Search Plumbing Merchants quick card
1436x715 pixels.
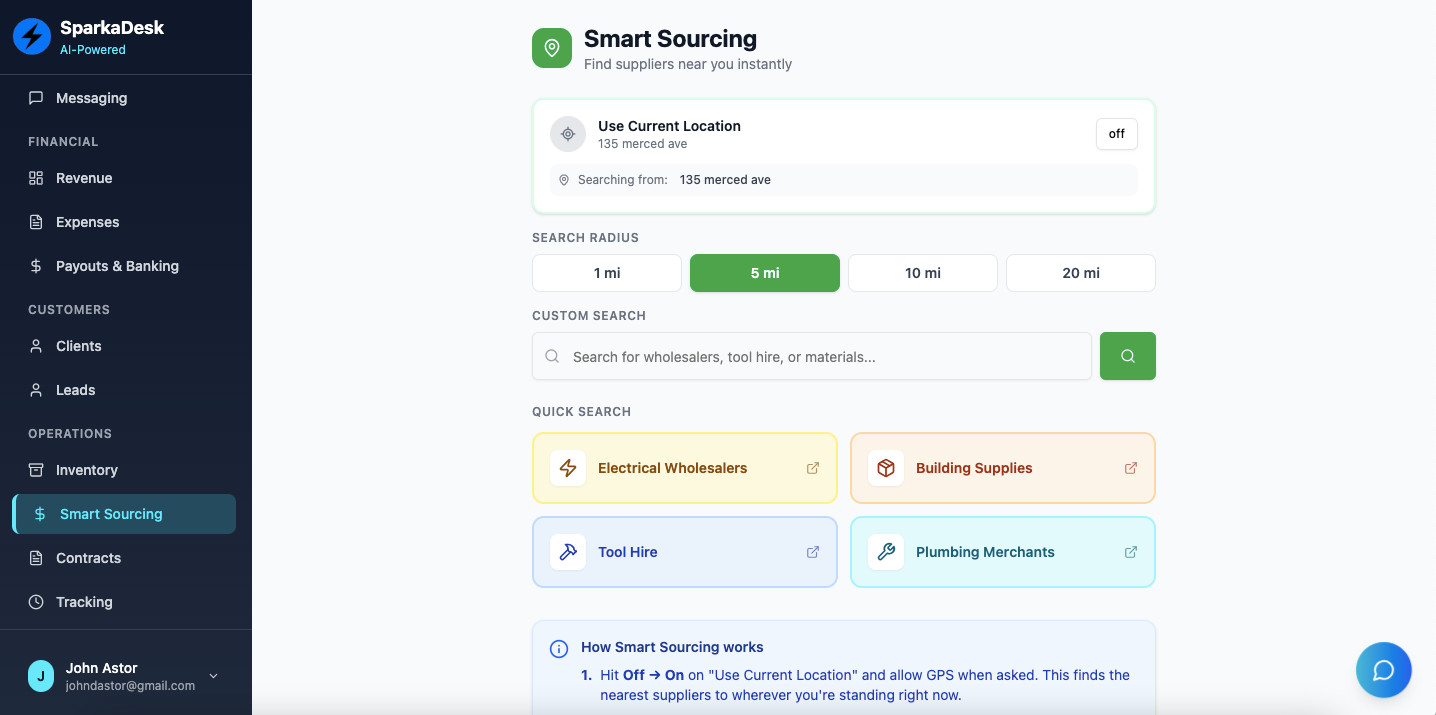(x=1003, y=552)
